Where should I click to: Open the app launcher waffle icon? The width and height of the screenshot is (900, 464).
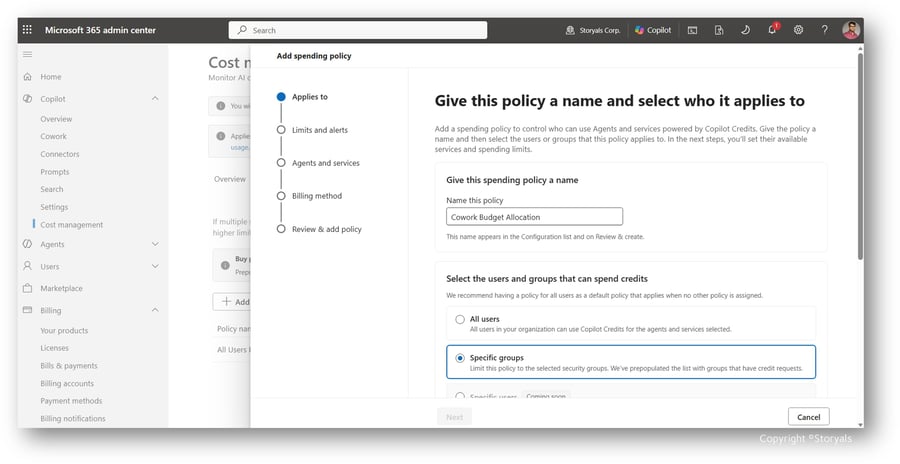pyautogui.click(x=27, y=30)
